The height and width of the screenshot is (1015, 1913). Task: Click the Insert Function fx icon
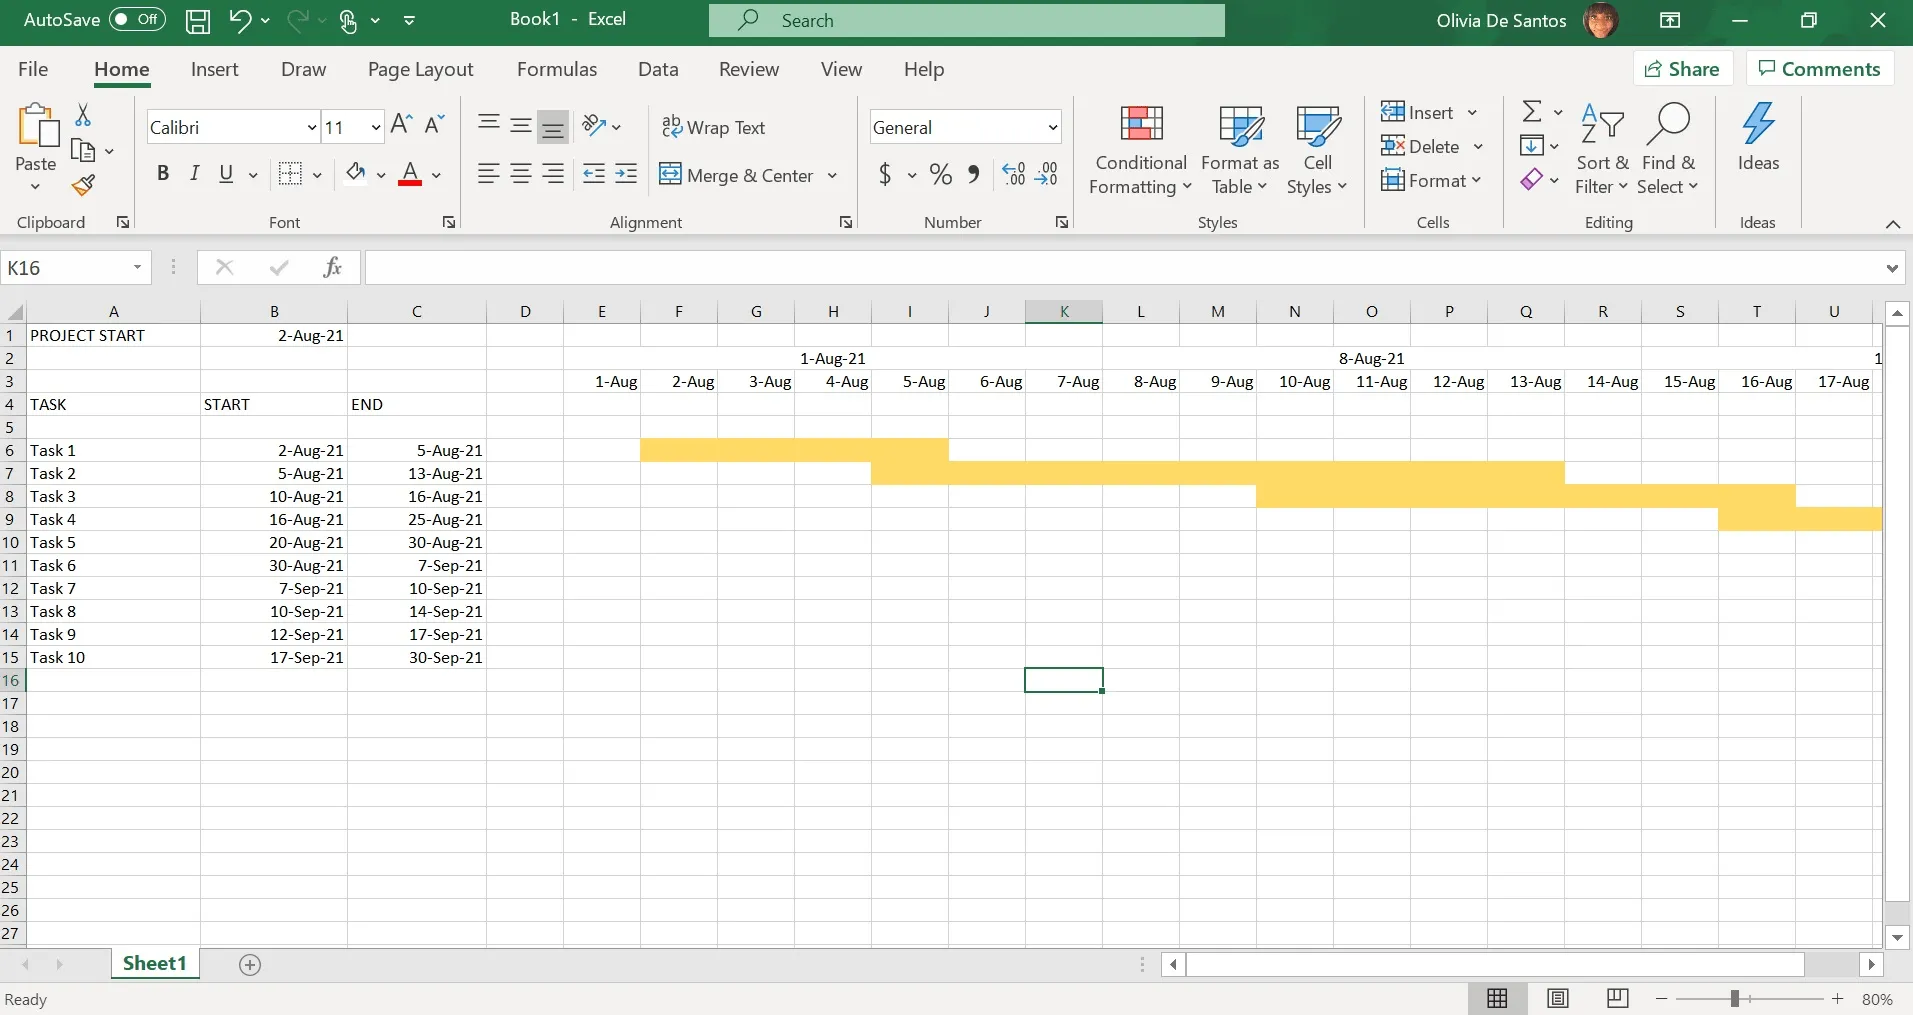332,267
